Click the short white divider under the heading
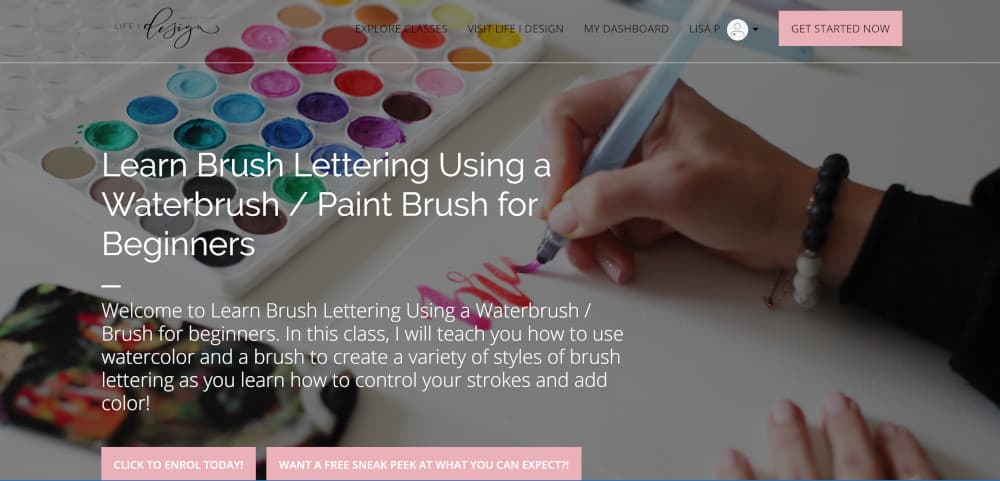Viewport: 1000px width, 481px height. 111,286
